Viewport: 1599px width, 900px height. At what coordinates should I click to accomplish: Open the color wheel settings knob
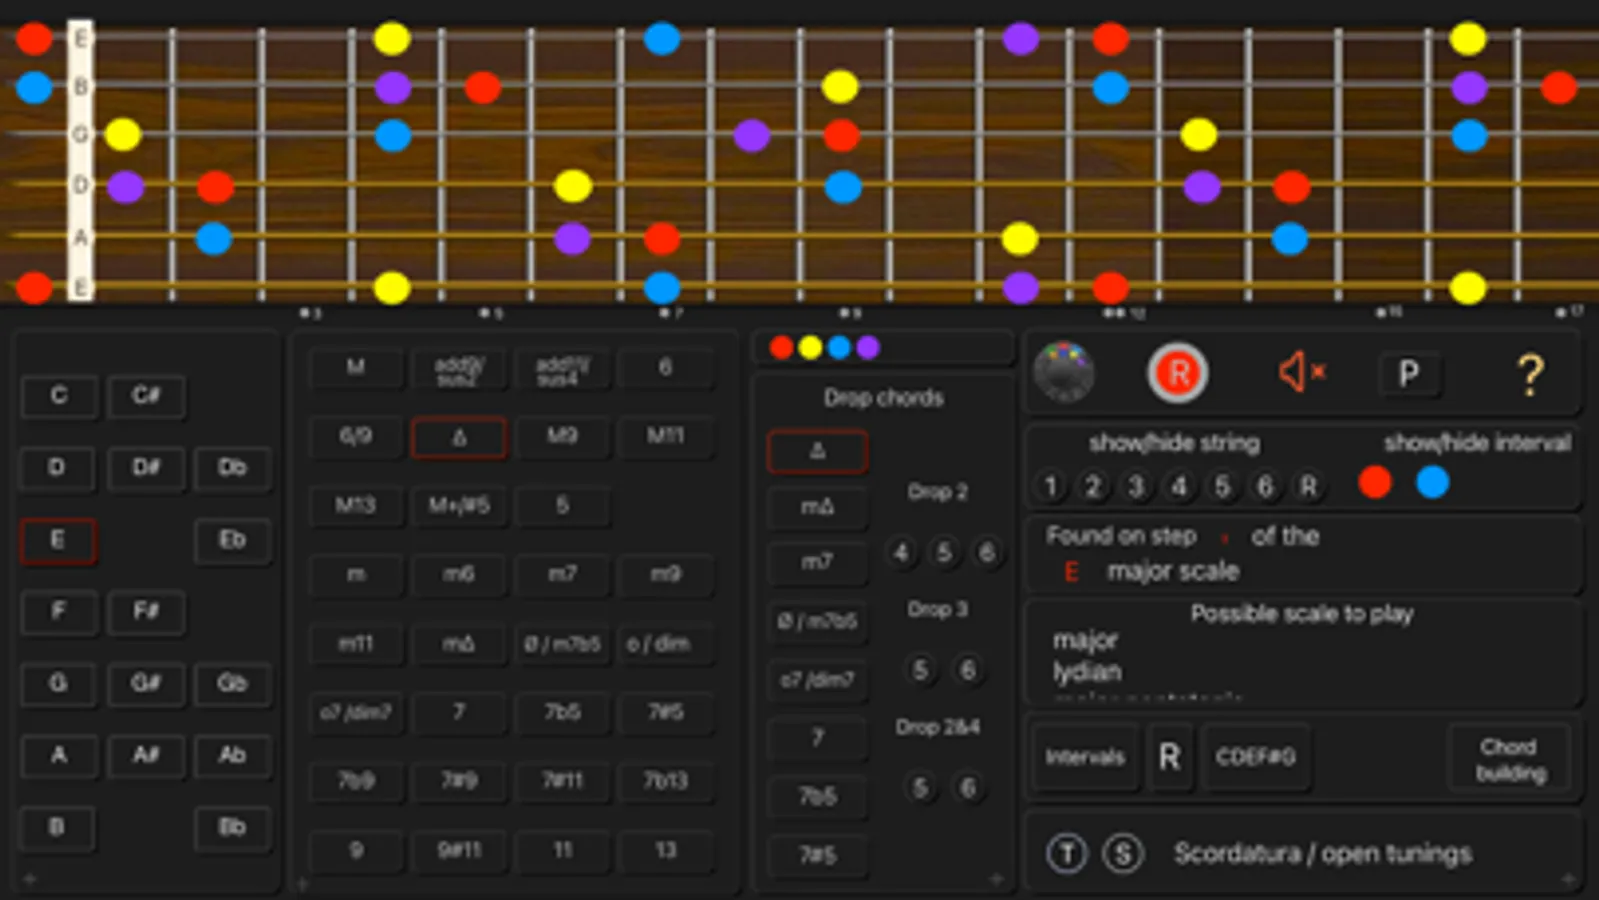(x=1064, y=372)
